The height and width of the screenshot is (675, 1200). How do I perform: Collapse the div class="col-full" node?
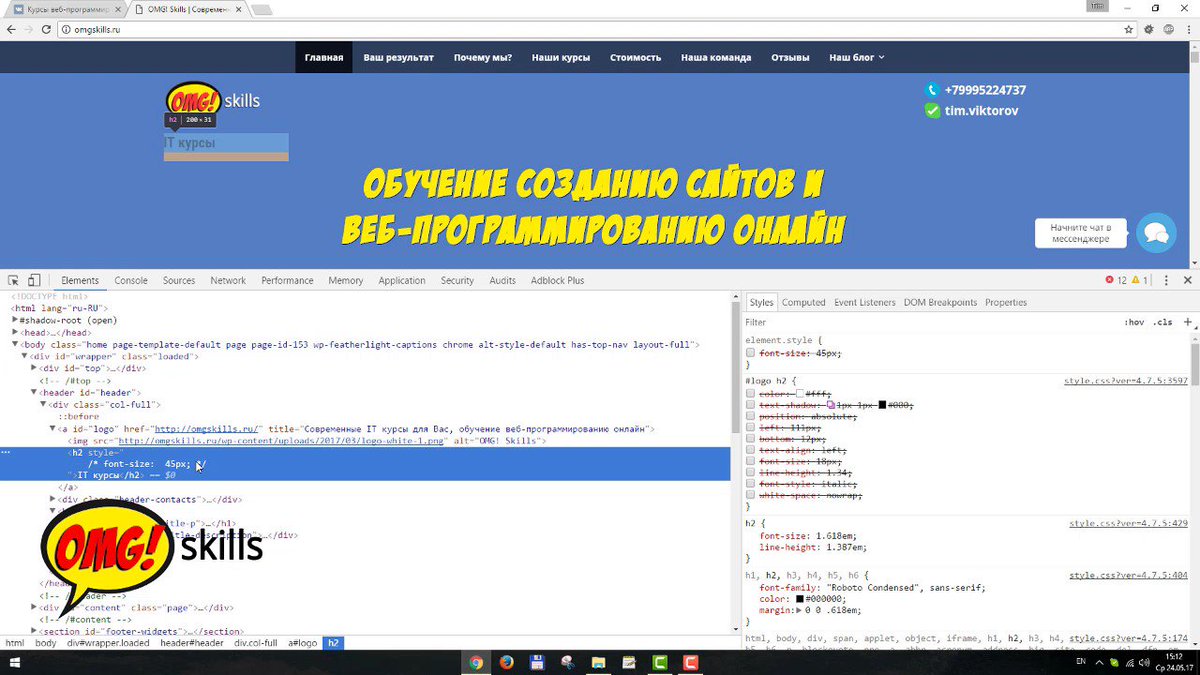[44, 405]
